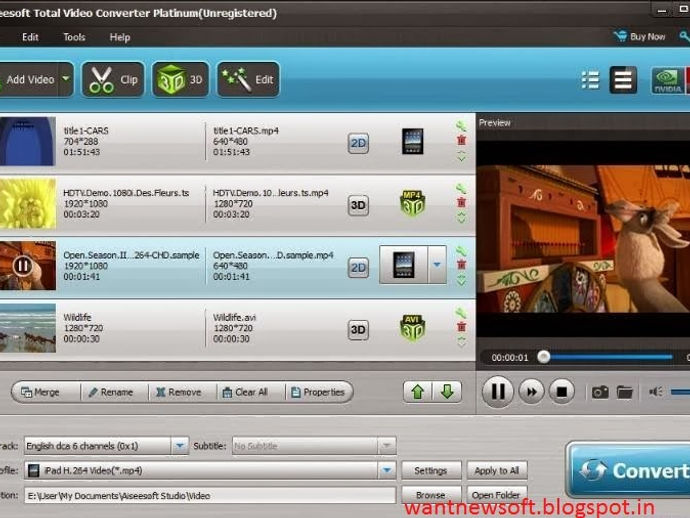Open the Help menu
This screenshot has height=518, width=690.
(x=120, y=37)
